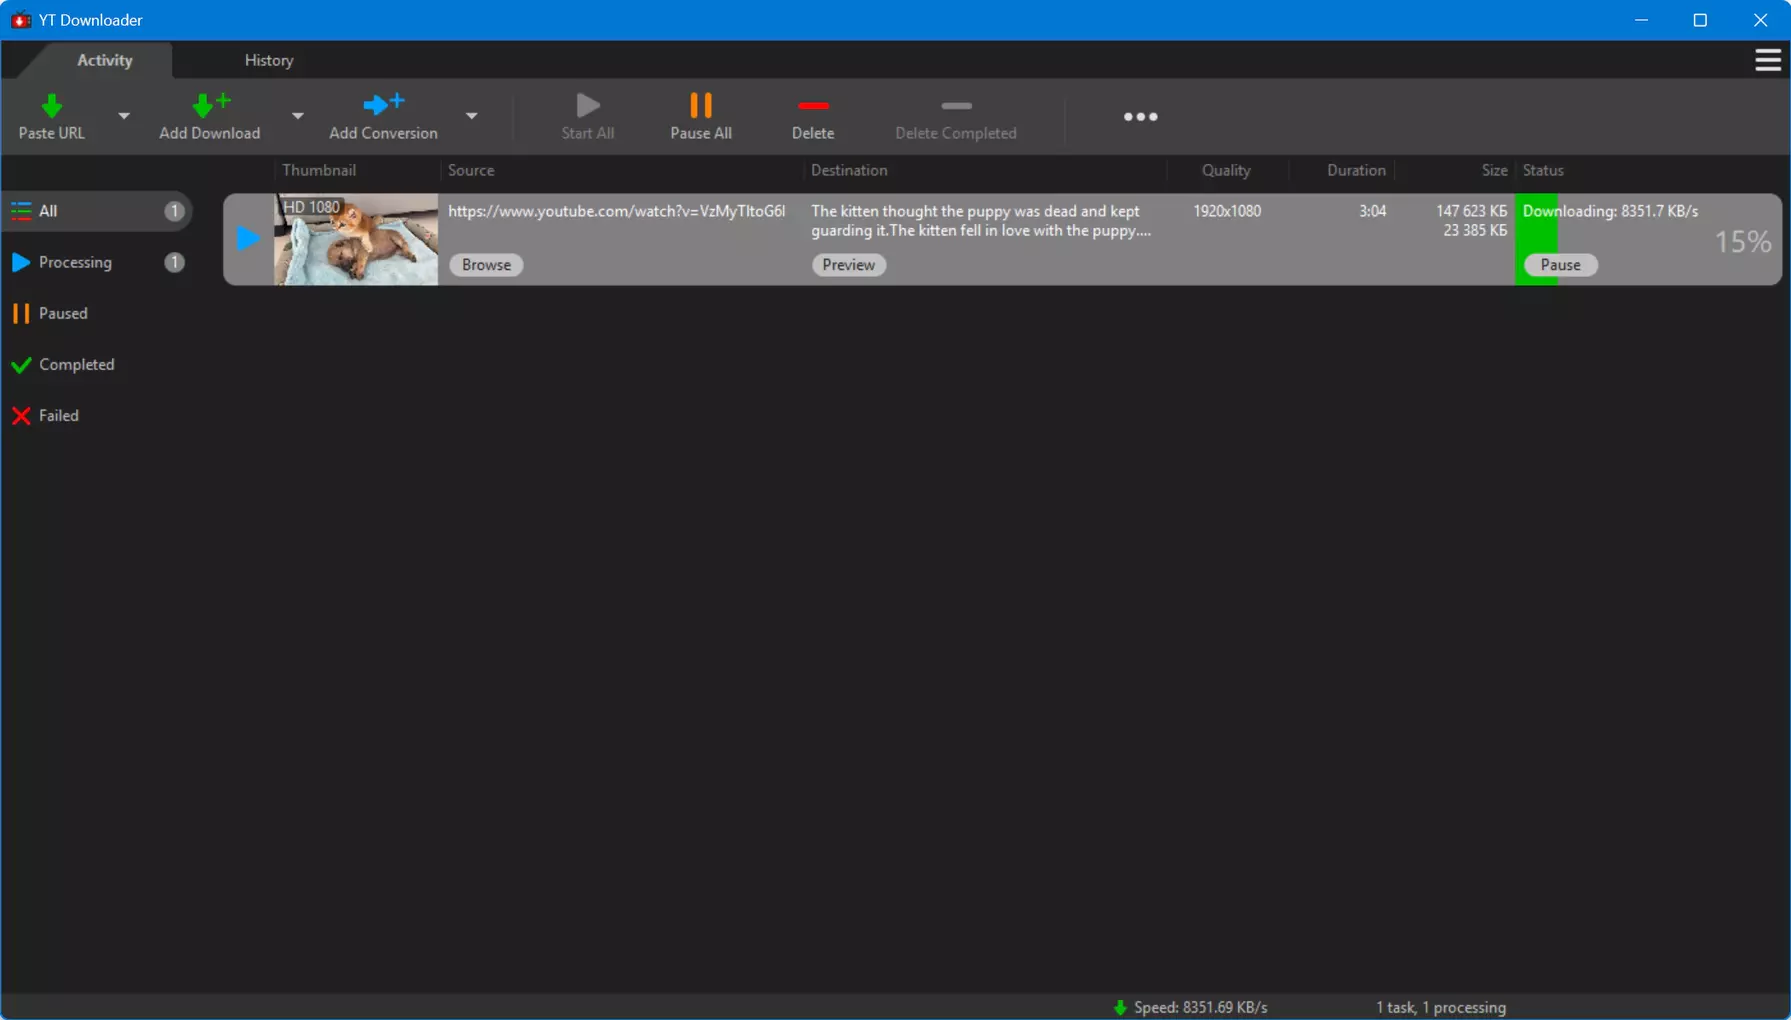Viewport: 1791px width, 1020px height.
Task: Switch to the Activity tab
Action: (x=105, y=60)
